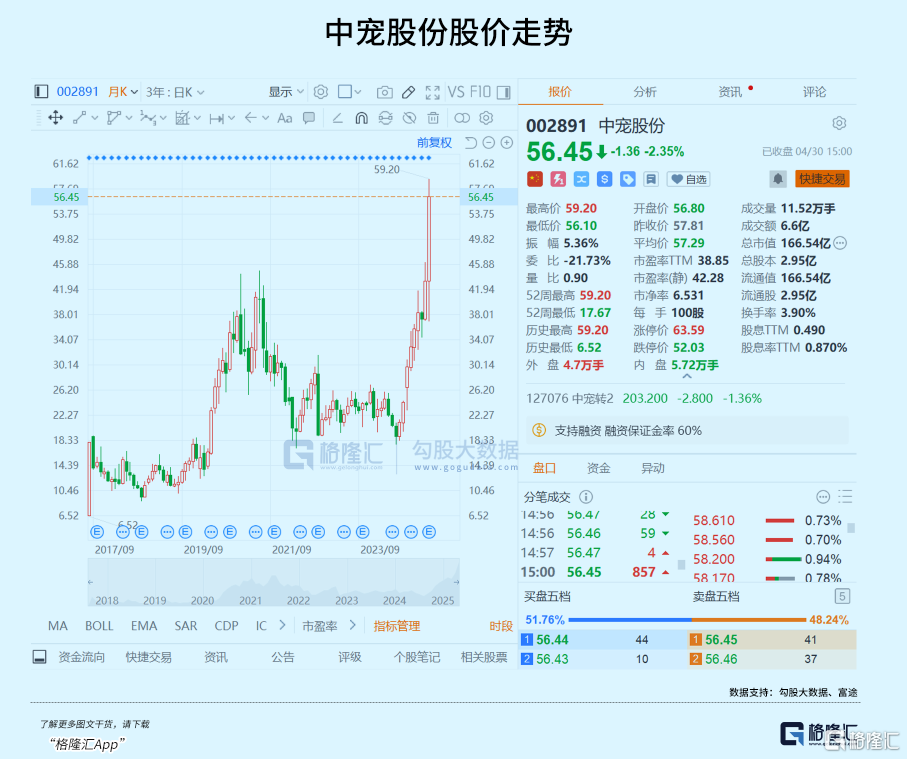The height and width of the screenshot is (759, 907).
Task: Open convertible bond 127076 中宠转2
Action: (569, 399)
